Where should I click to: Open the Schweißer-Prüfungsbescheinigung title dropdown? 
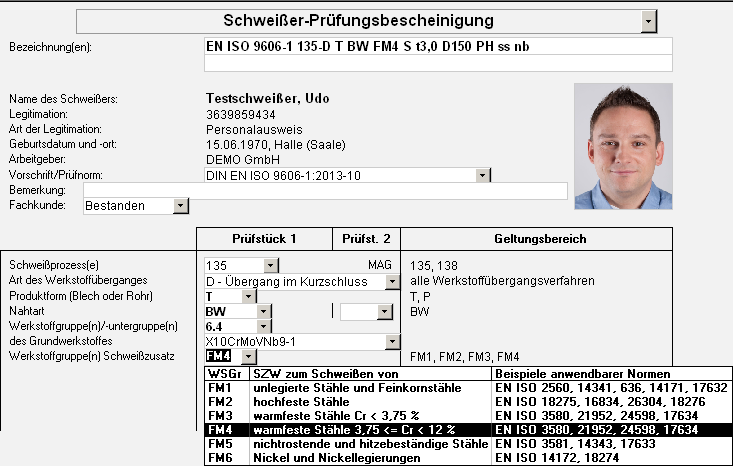[x=649, y=20]
